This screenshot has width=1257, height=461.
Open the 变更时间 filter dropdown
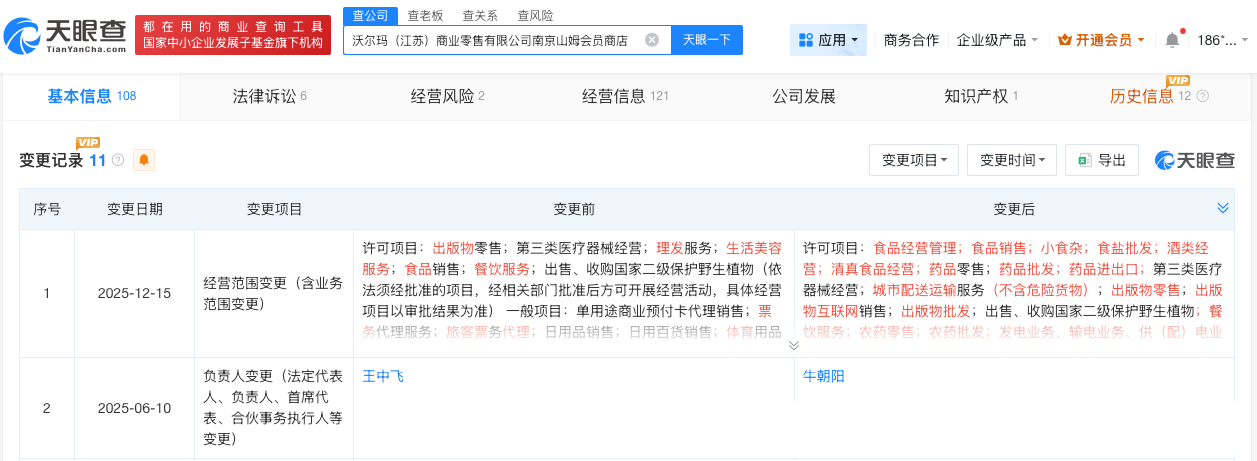1012,160
